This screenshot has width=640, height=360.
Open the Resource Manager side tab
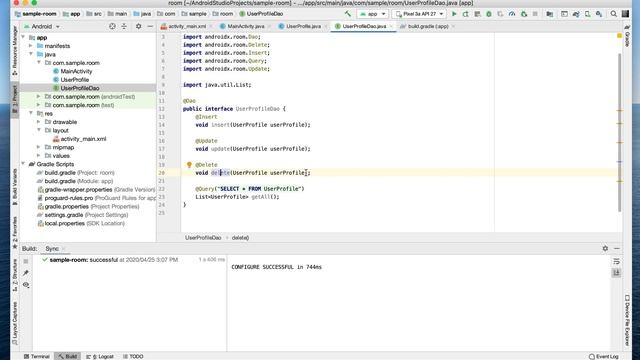pos(15,50)
